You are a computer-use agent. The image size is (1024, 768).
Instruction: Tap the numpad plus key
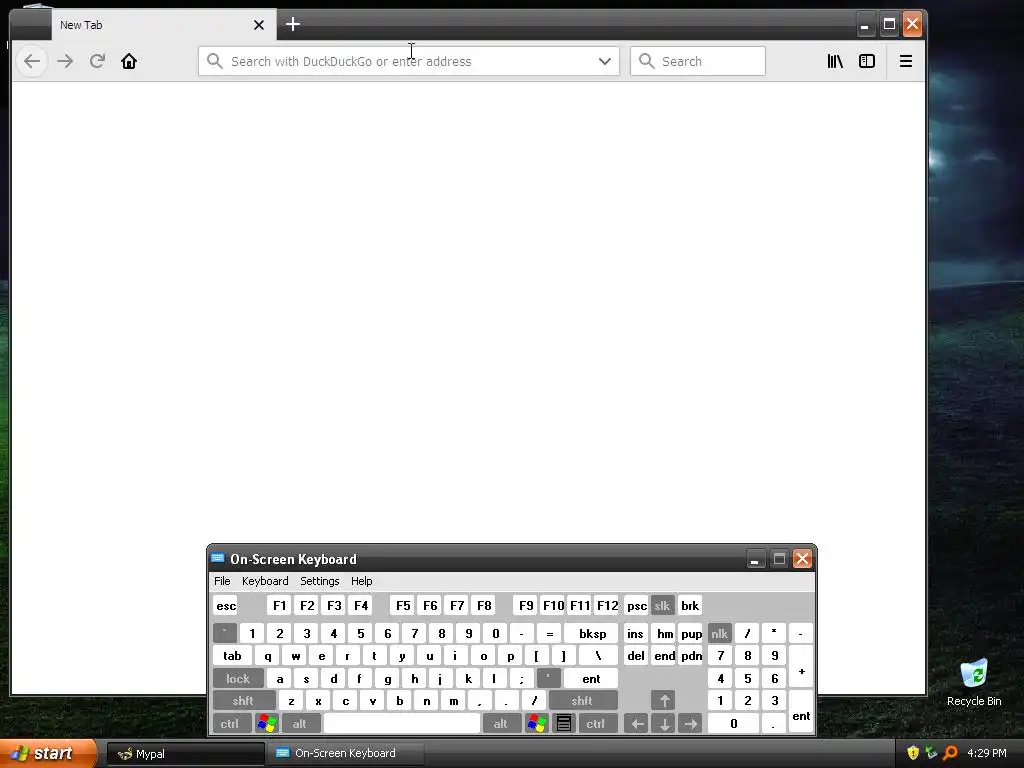[x=801, y=667]
